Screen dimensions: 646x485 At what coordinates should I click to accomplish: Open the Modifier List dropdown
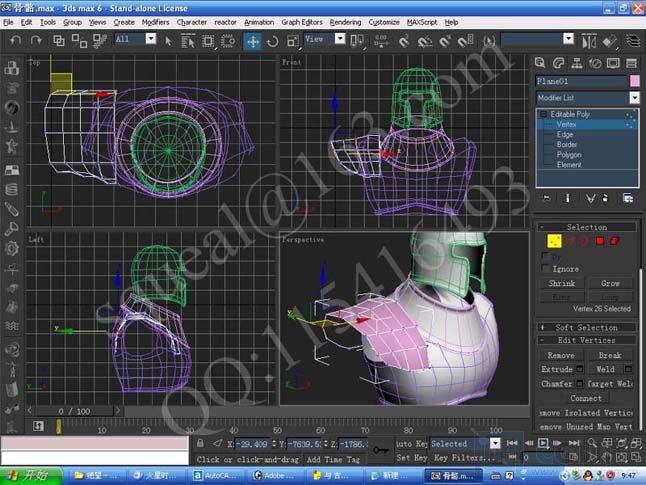(x=634, y=98)
